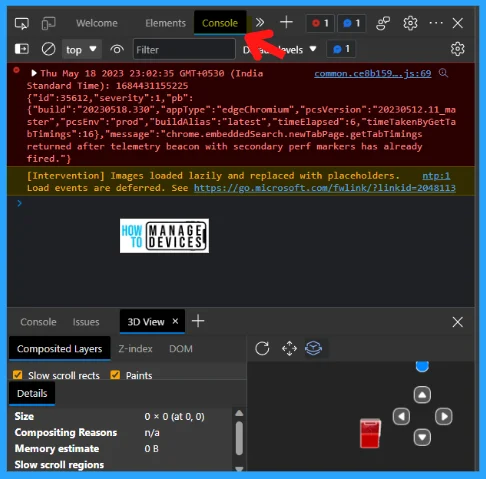
Task: Select the Composited Layers tab
Action: pos(60,349)
